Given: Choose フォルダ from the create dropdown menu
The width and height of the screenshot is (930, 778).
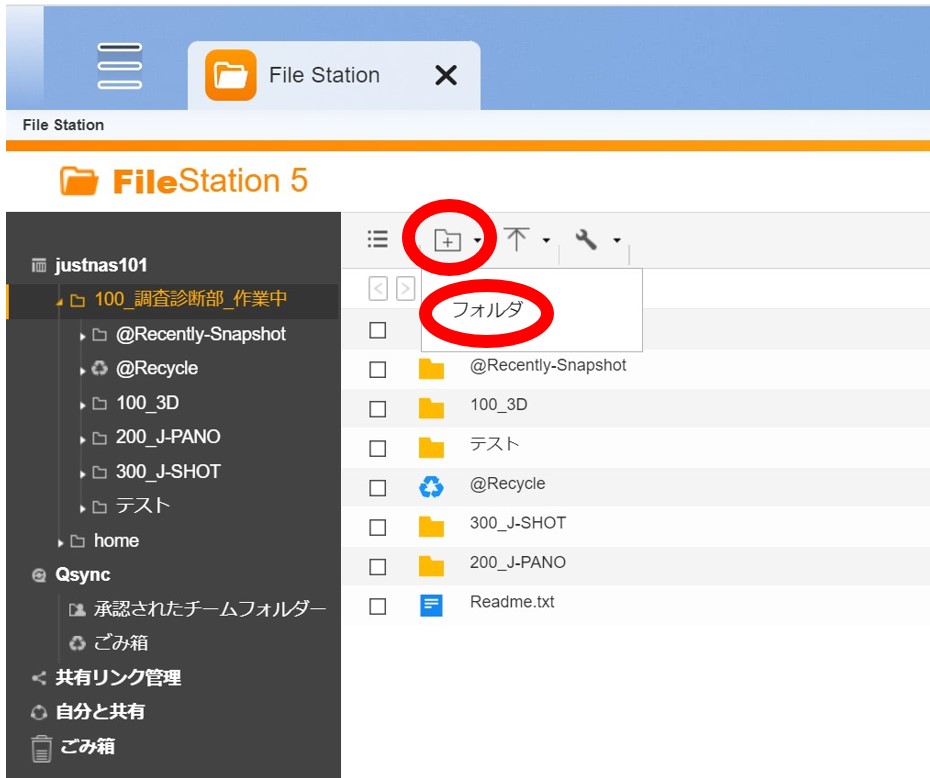Looking at the screenshot, I should tap(488, 310).
